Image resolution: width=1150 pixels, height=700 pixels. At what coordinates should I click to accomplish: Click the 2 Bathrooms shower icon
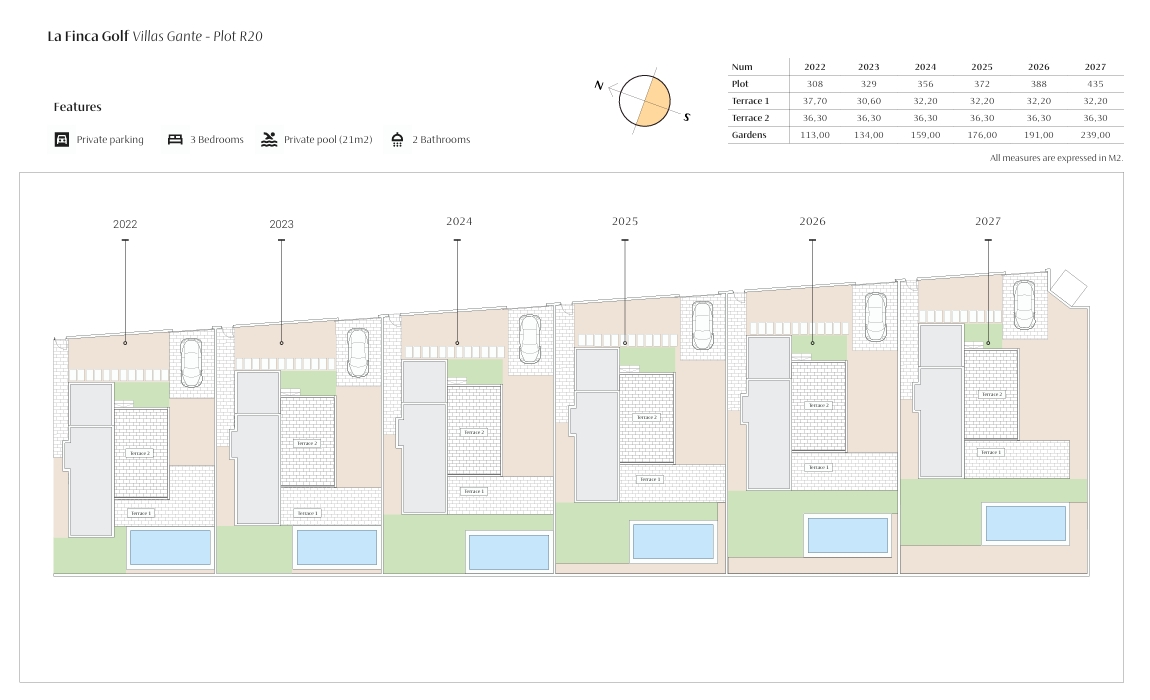coord(398,140)
